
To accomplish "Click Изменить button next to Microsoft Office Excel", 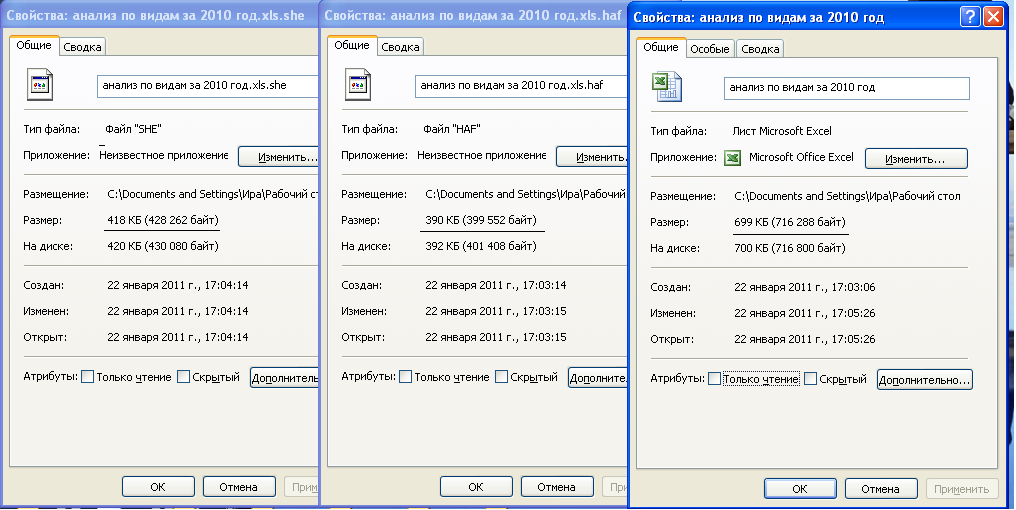I will pos(916,158).
